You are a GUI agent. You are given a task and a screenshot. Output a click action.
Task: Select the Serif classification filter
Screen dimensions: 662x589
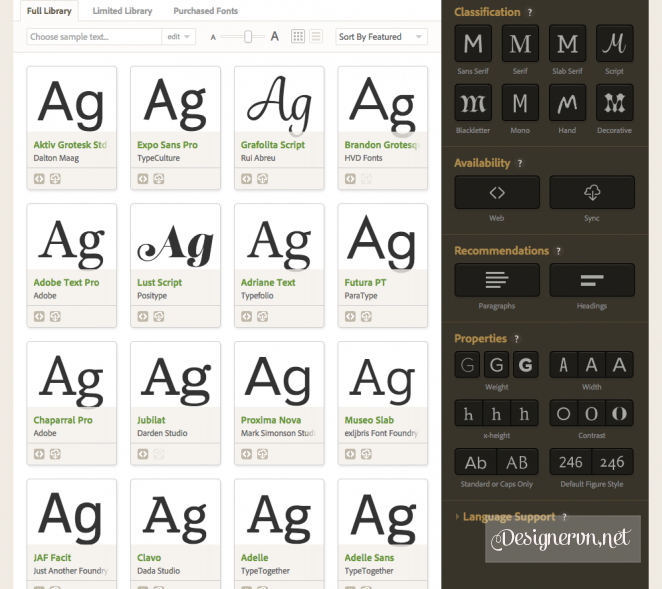[x=520, y=43]
